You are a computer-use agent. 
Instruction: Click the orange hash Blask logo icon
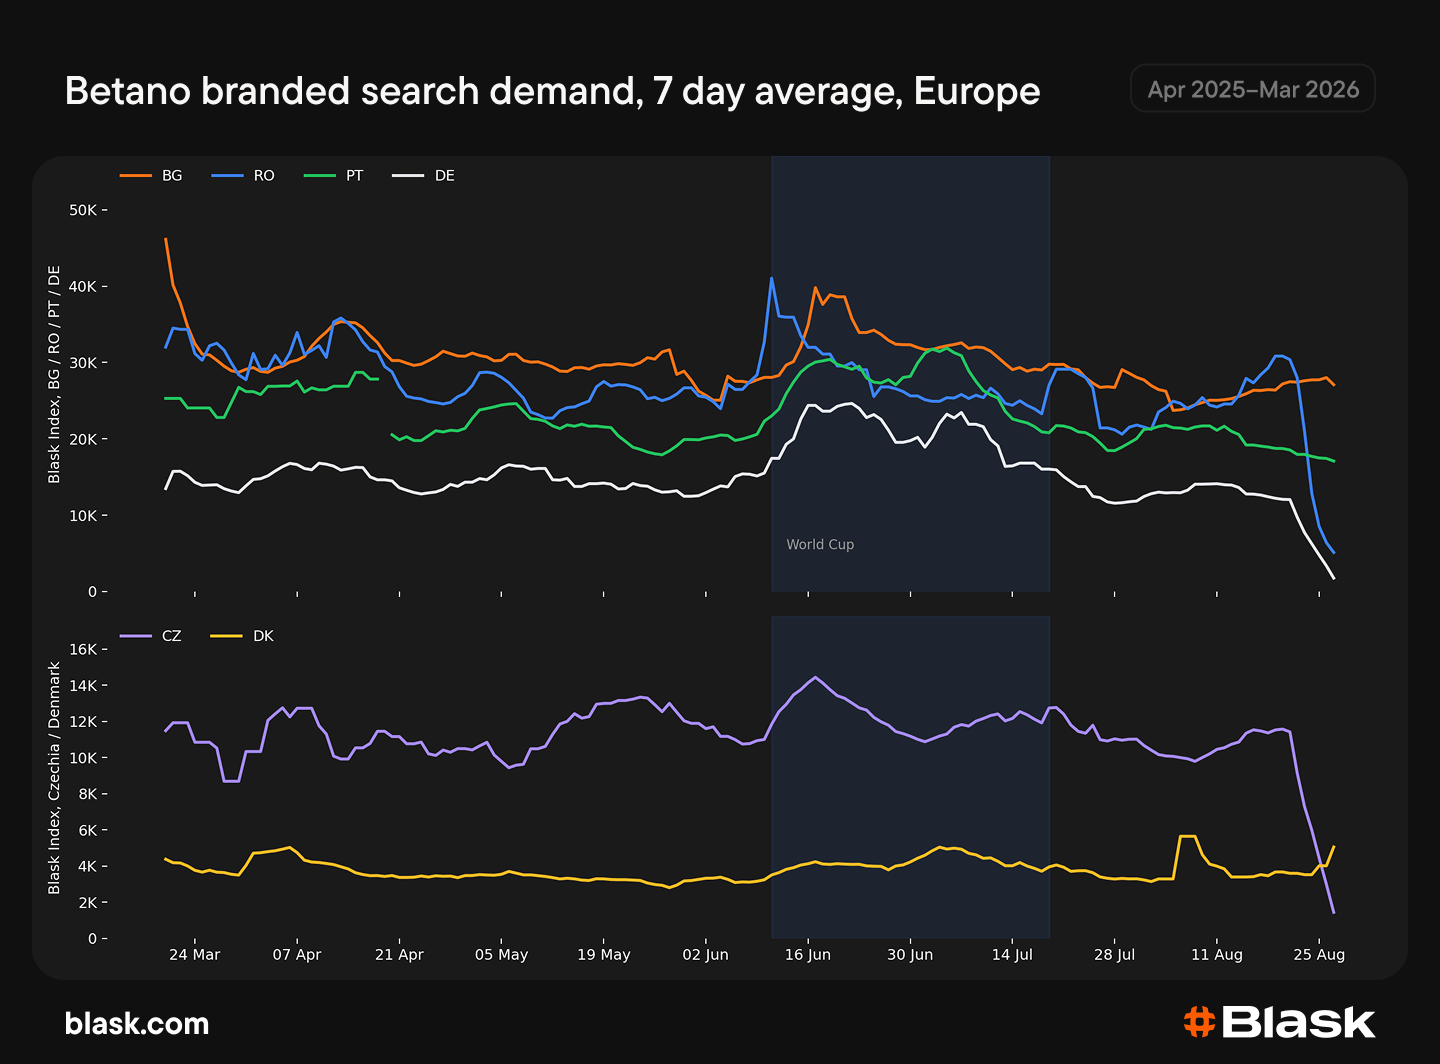click(1200, 1022)
